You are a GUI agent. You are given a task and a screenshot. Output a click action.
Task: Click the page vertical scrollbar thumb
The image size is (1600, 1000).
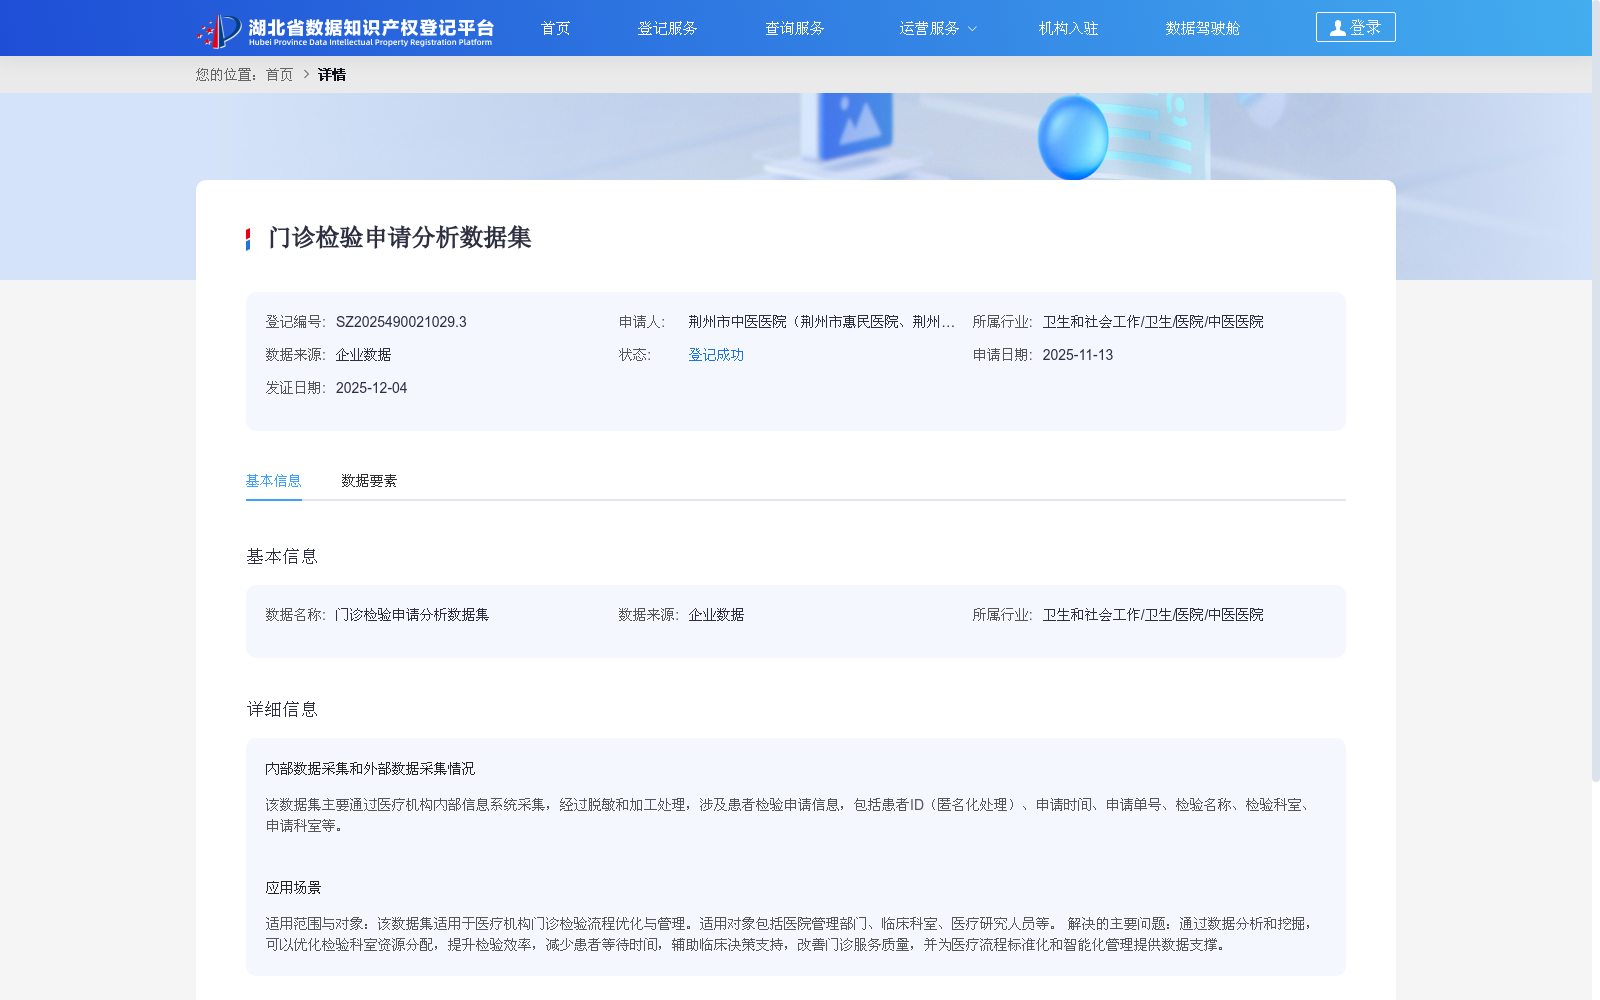(1595, 390)
